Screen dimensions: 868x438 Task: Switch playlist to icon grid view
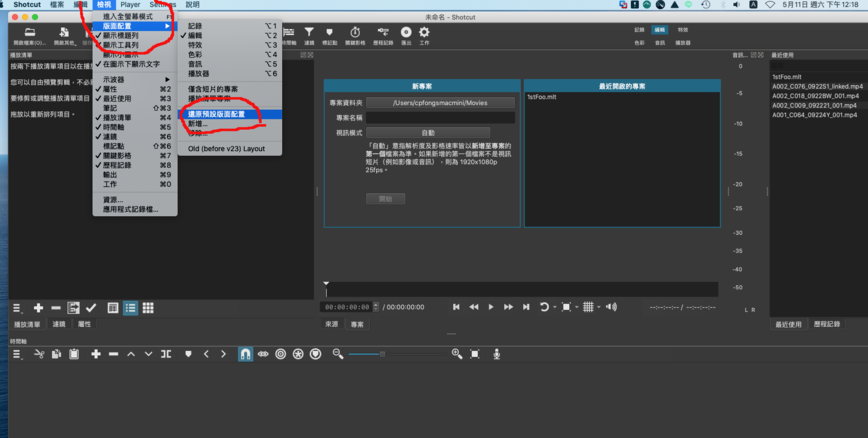pyautogui.click(x=149, y=308)
